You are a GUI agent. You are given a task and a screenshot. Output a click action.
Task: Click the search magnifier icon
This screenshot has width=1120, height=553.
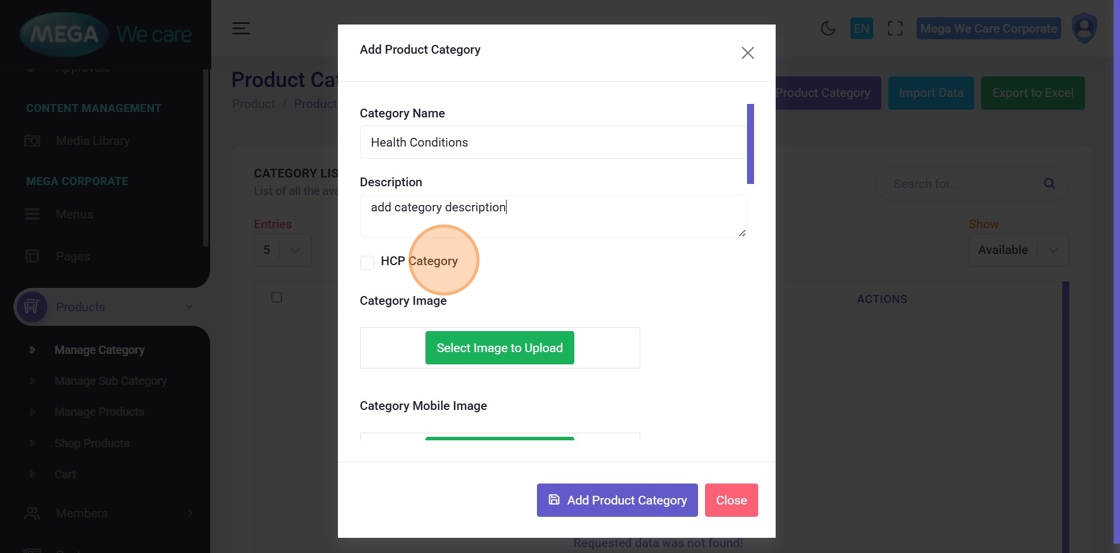click(1049, 184)
